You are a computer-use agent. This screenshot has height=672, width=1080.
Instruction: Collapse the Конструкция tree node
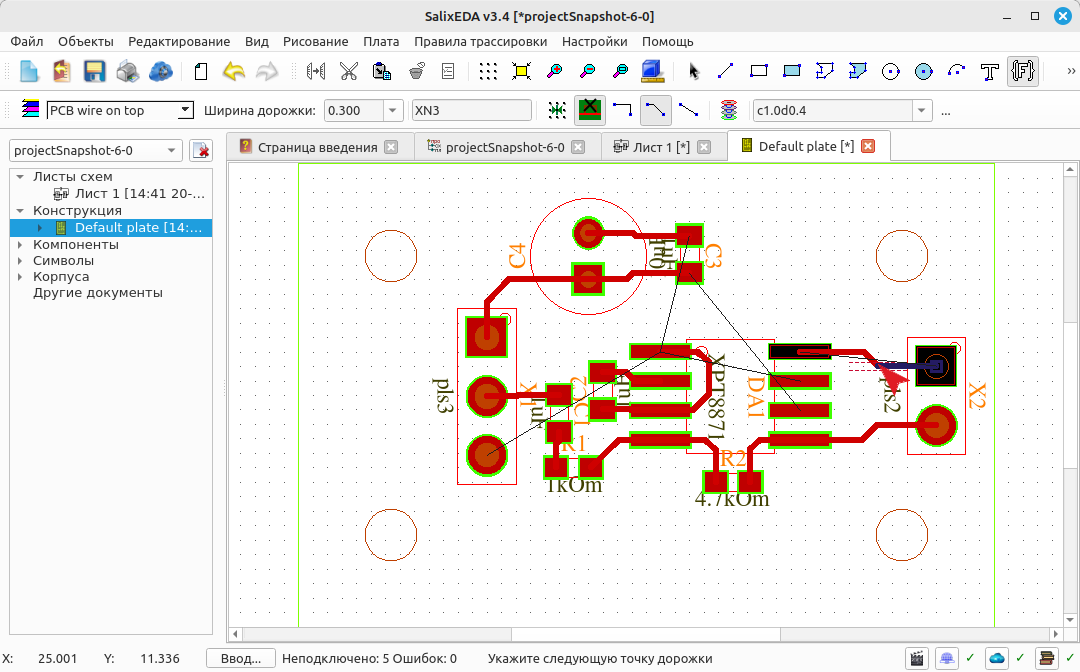click(x=20, y=211)
